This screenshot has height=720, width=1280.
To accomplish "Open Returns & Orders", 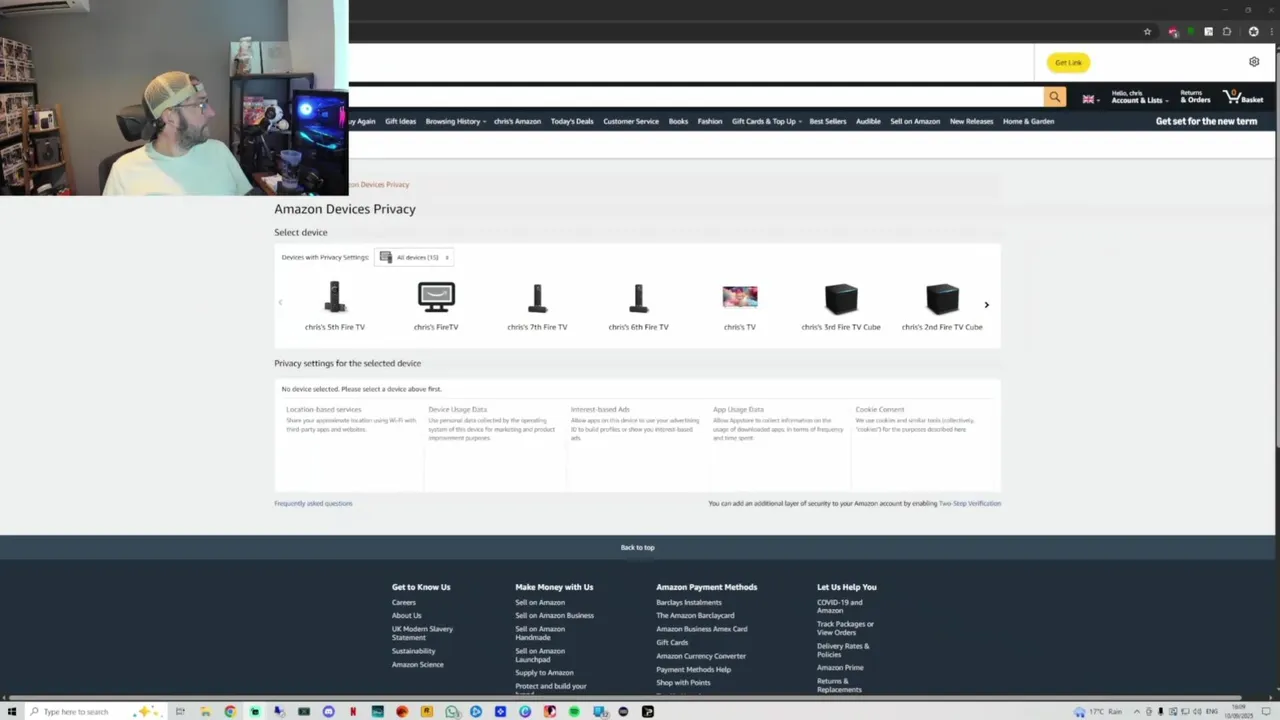I will [1195, 97].
